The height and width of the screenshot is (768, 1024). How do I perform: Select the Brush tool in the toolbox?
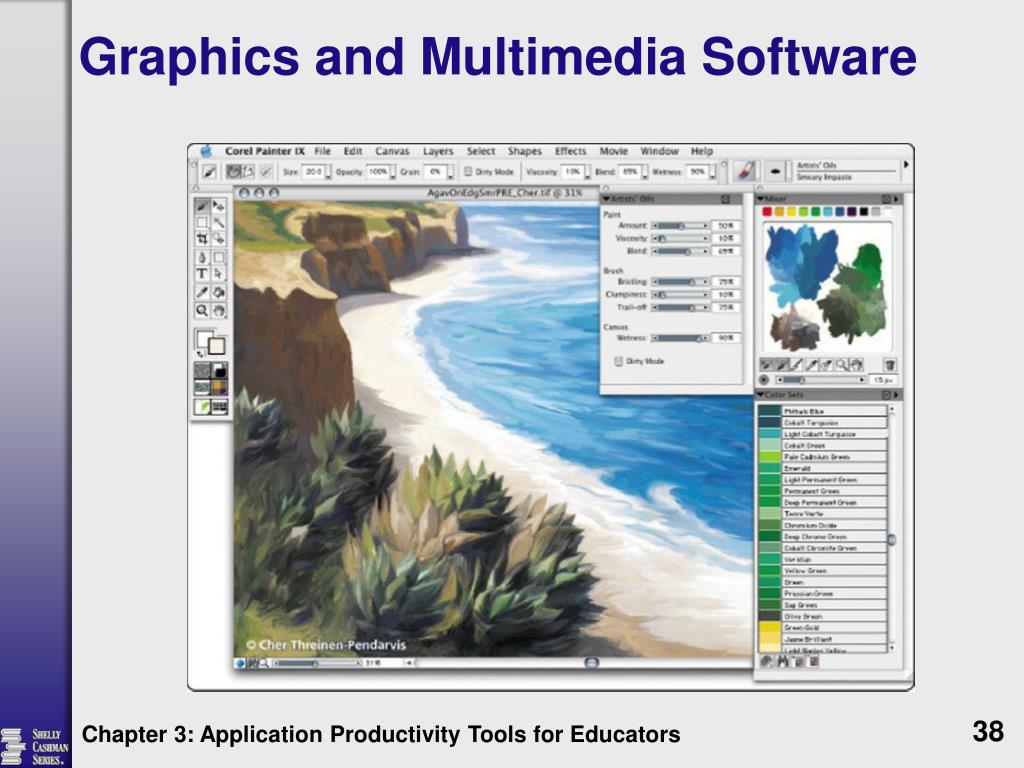(x=202, y=206)
